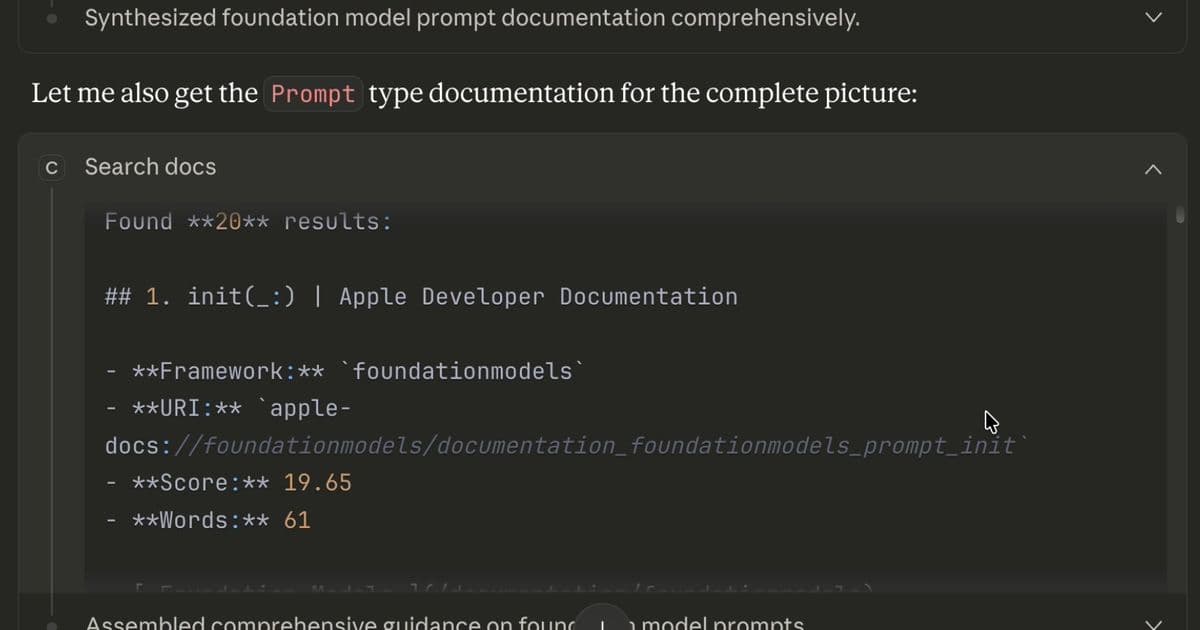1200x630 pixels.
Task: Open the apple-docs foundationmodels prompt URI link
Action: (560, 445)
